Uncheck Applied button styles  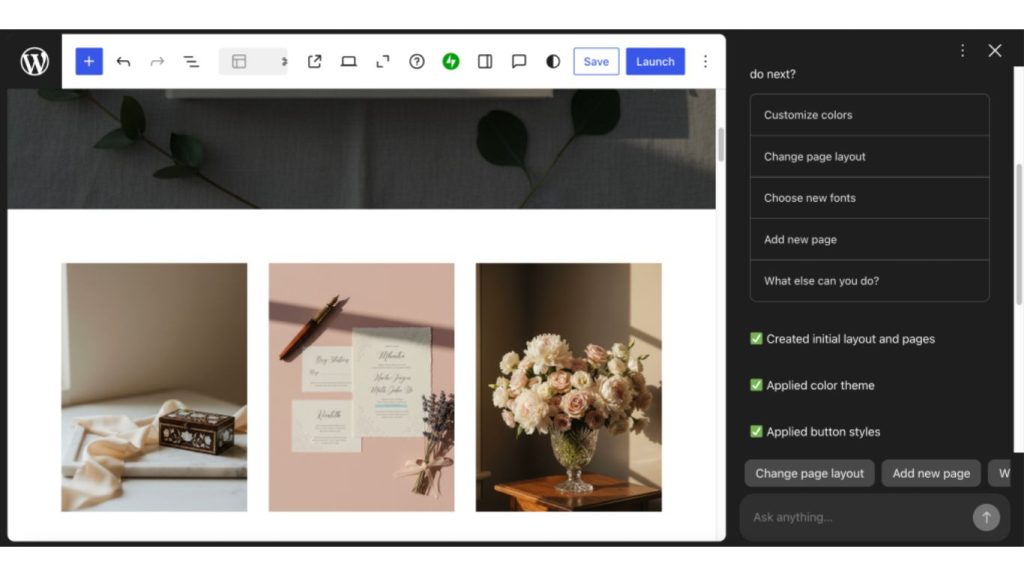(757, 431)
